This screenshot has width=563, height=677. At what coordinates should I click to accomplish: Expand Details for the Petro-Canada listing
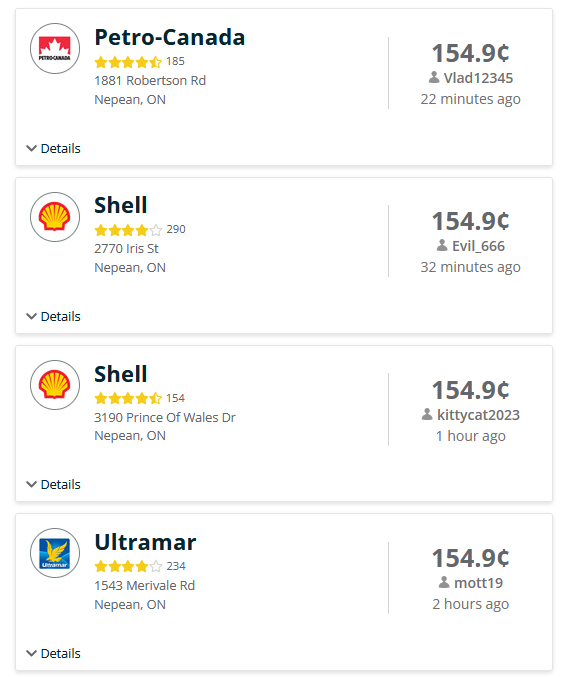[53, 149]
